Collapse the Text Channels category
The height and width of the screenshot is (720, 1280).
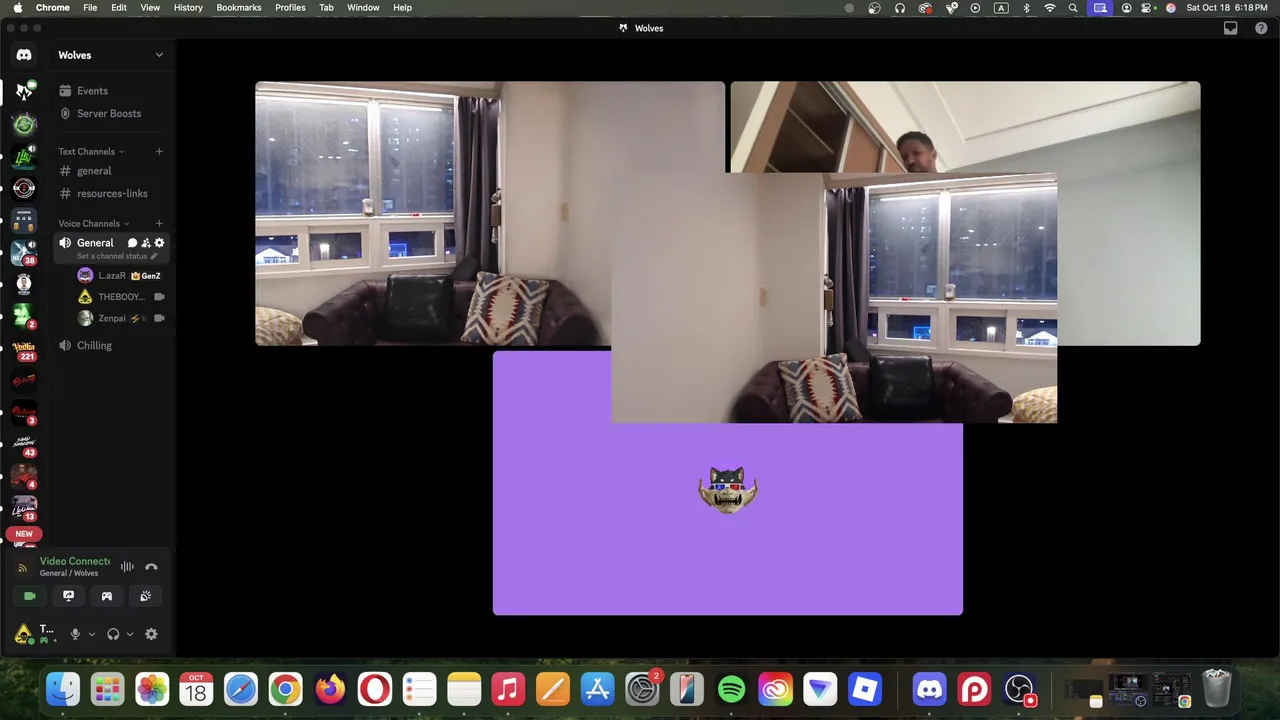coord(91,151)
